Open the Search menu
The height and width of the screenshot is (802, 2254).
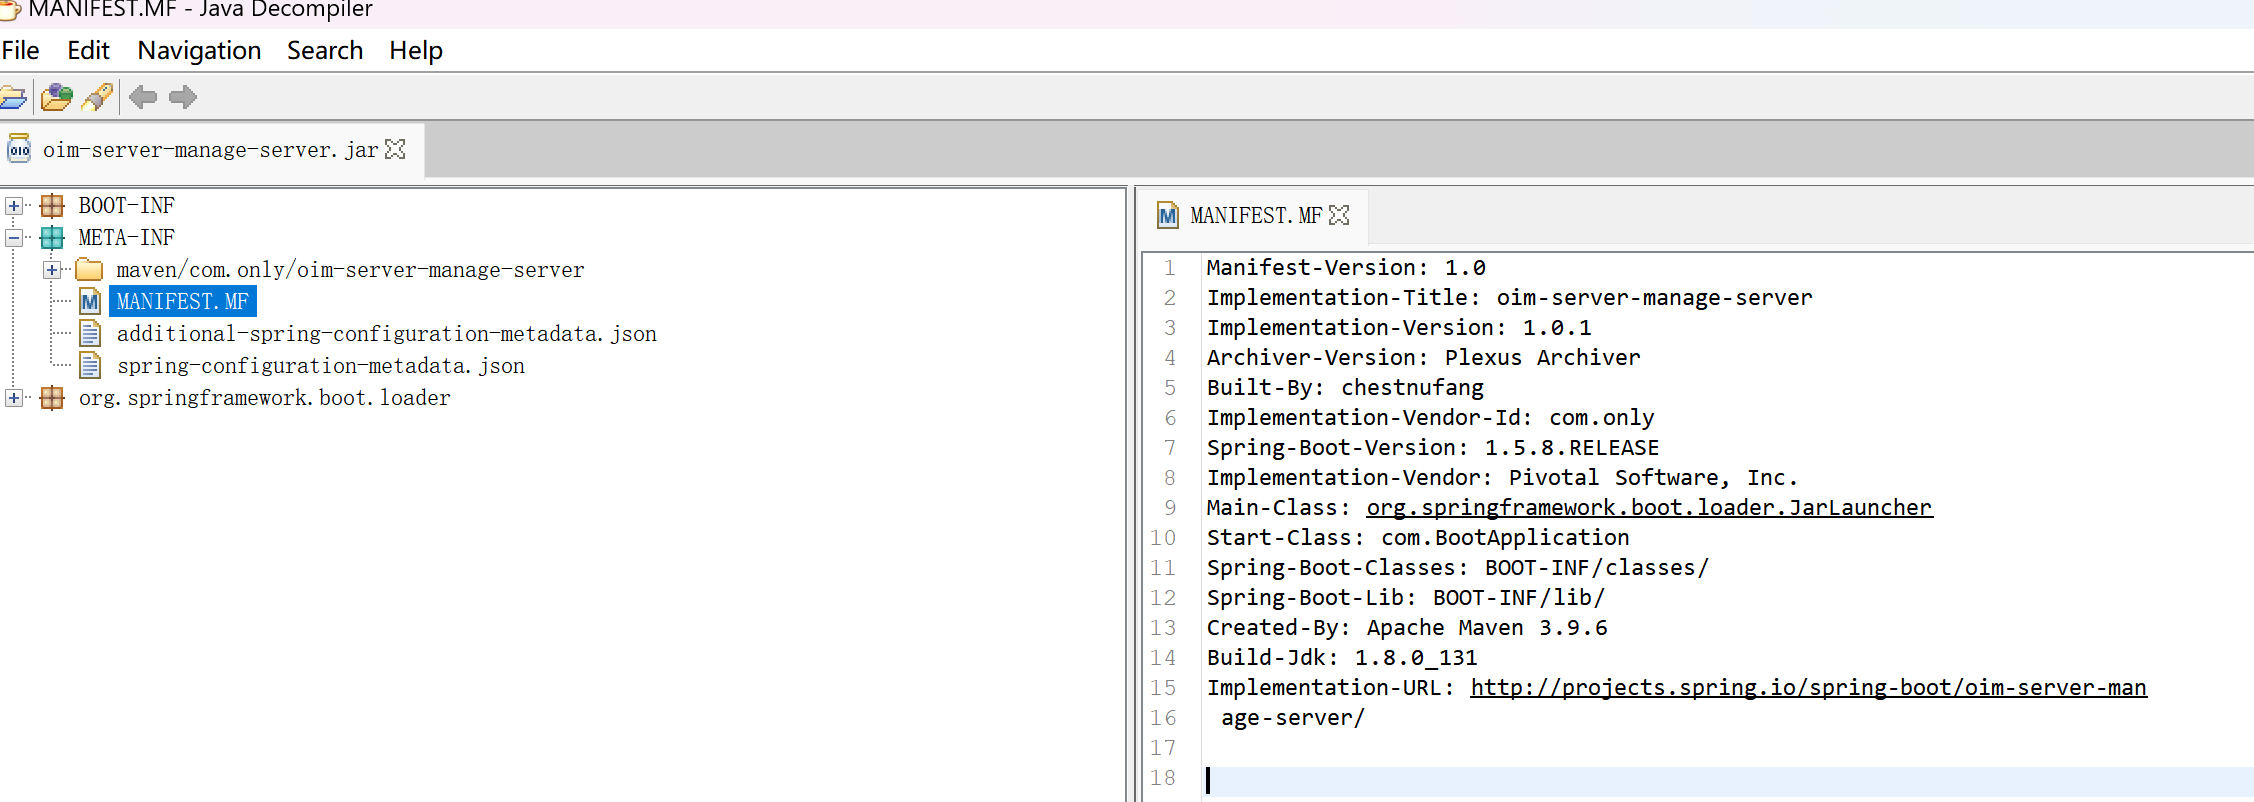click(x=324, y=50)
